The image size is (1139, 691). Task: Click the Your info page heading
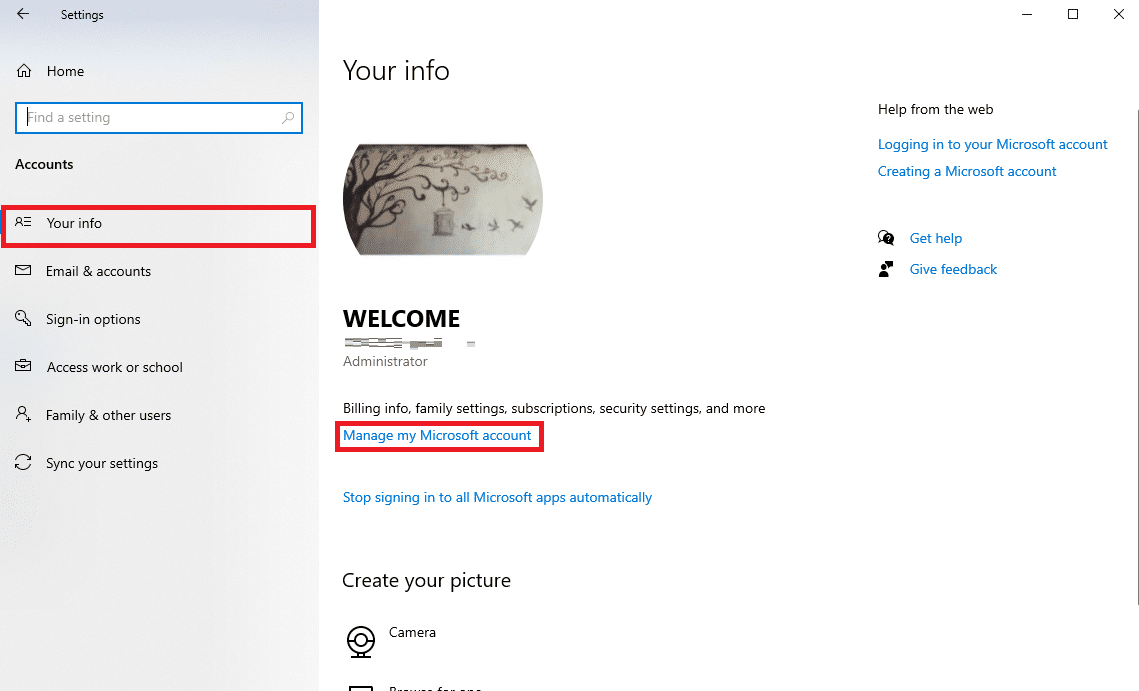pyautogui.click(x=396, y=70)
